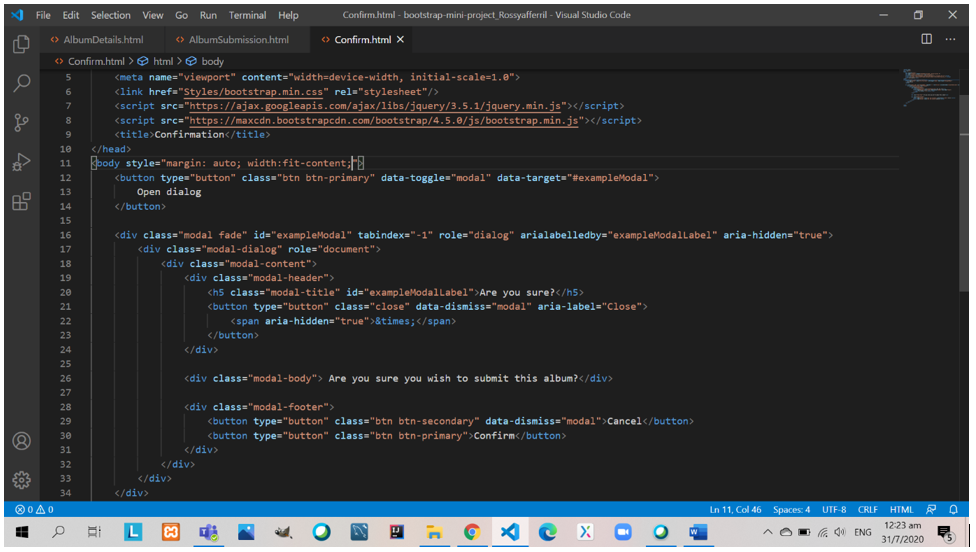The width and height of the screenshot is (976, 552).
Task: Show errors and warnings in status bar
Action: (34, 509)
